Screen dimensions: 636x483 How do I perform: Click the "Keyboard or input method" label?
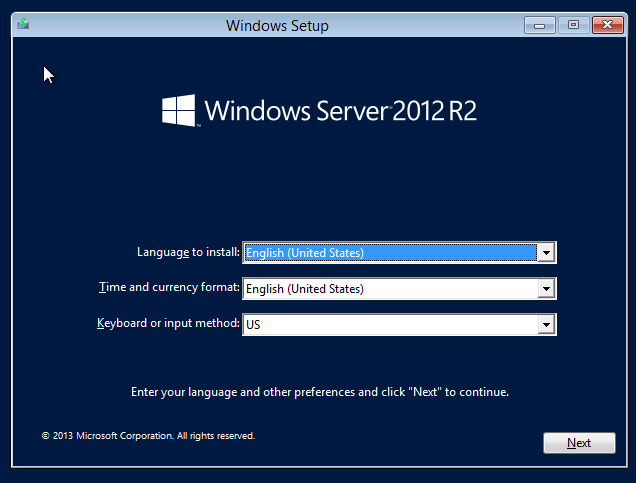[x=168, y=324]
